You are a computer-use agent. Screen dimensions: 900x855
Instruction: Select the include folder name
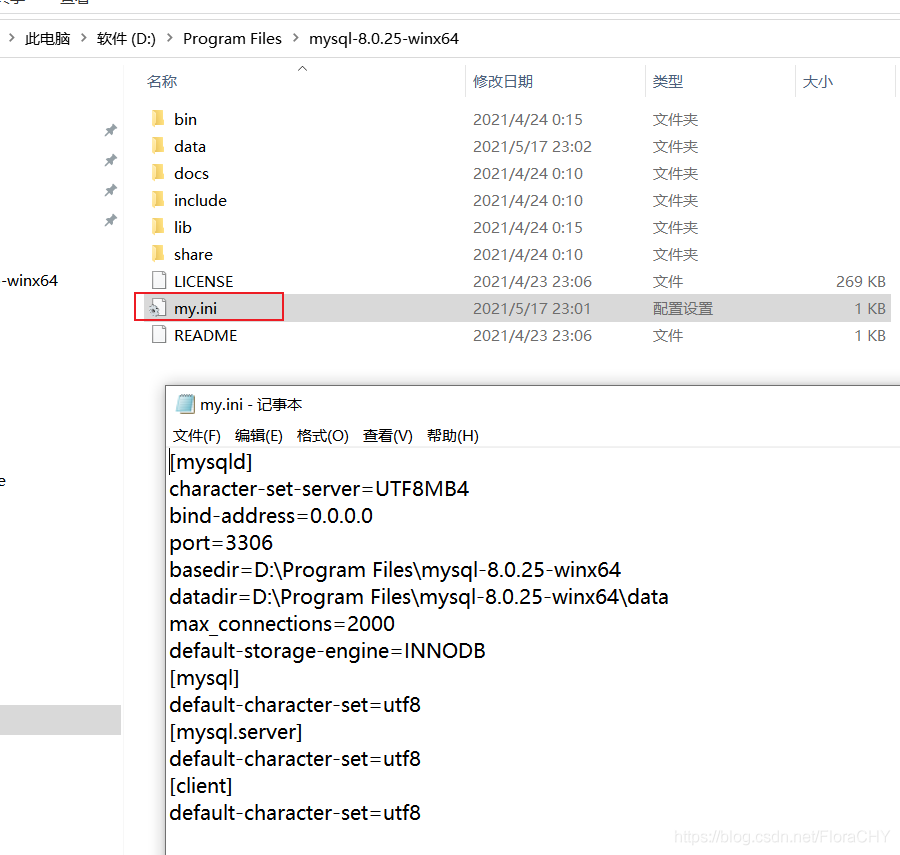200,200
